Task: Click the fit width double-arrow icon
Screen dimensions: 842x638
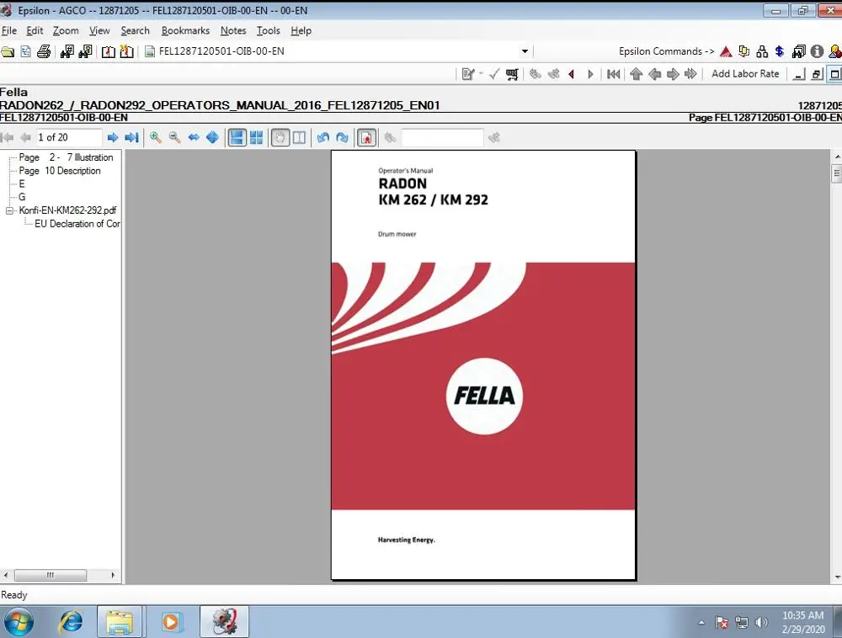Action: [193, 137]
